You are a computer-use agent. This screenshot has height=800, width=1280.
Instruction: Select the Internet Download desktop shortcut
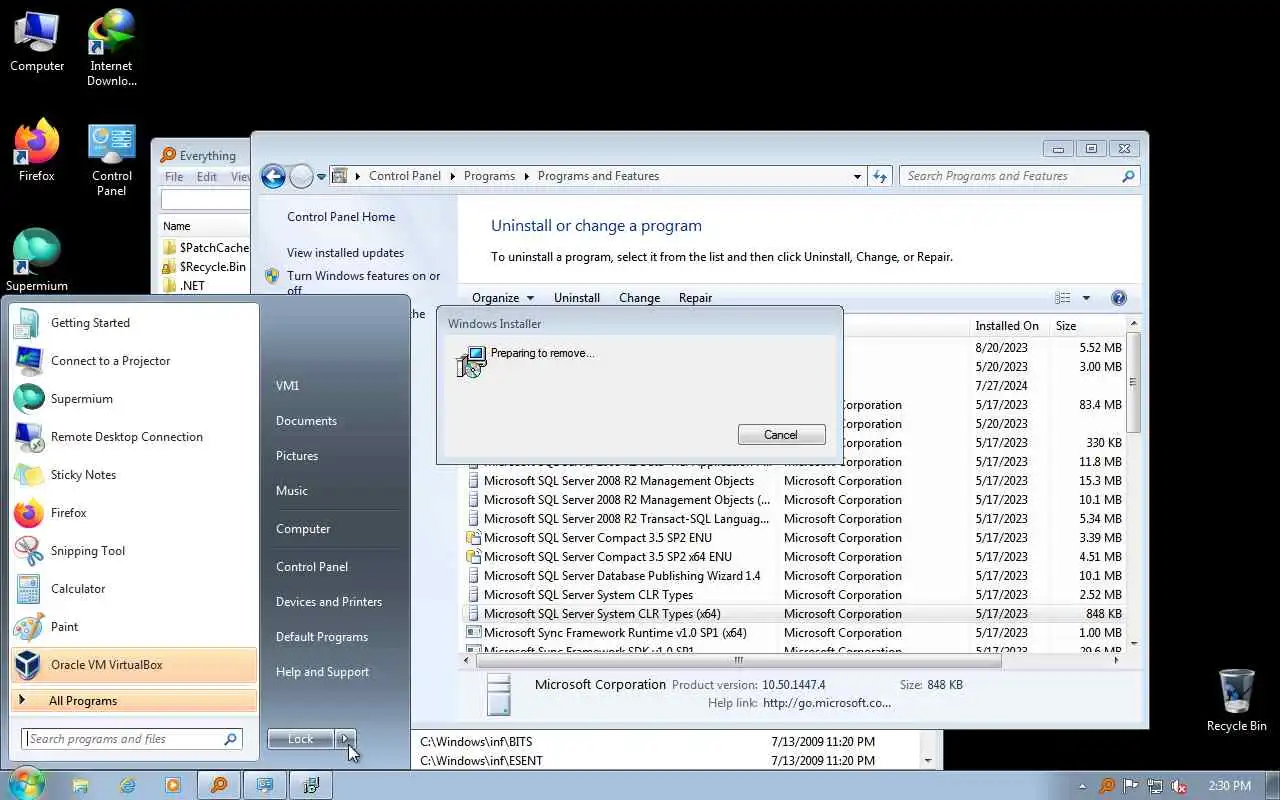tap(111, 48)
